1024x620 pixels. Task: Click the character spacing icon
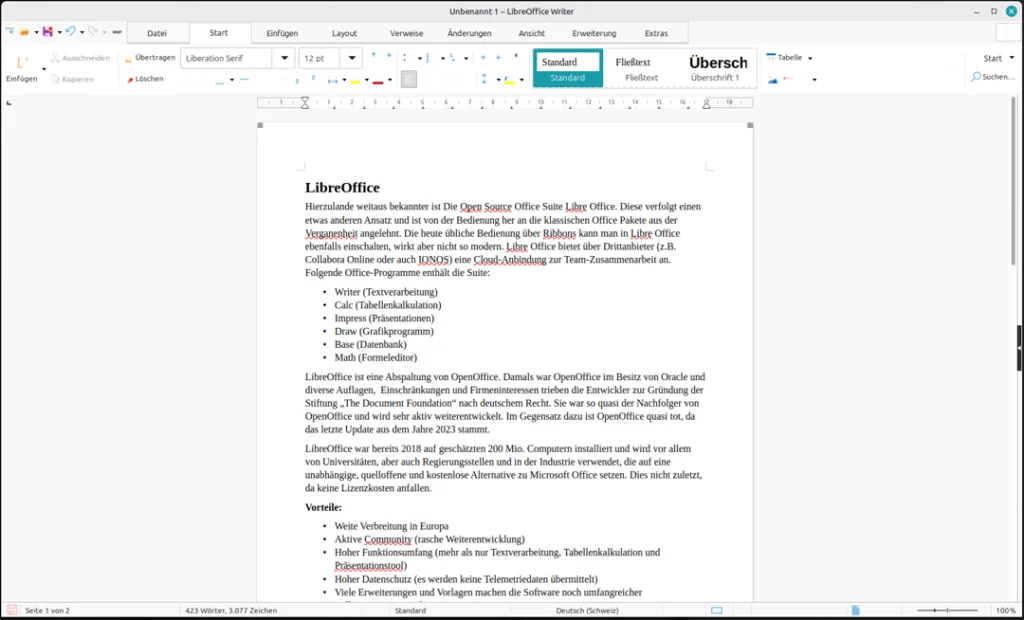(x=332, y=80)
